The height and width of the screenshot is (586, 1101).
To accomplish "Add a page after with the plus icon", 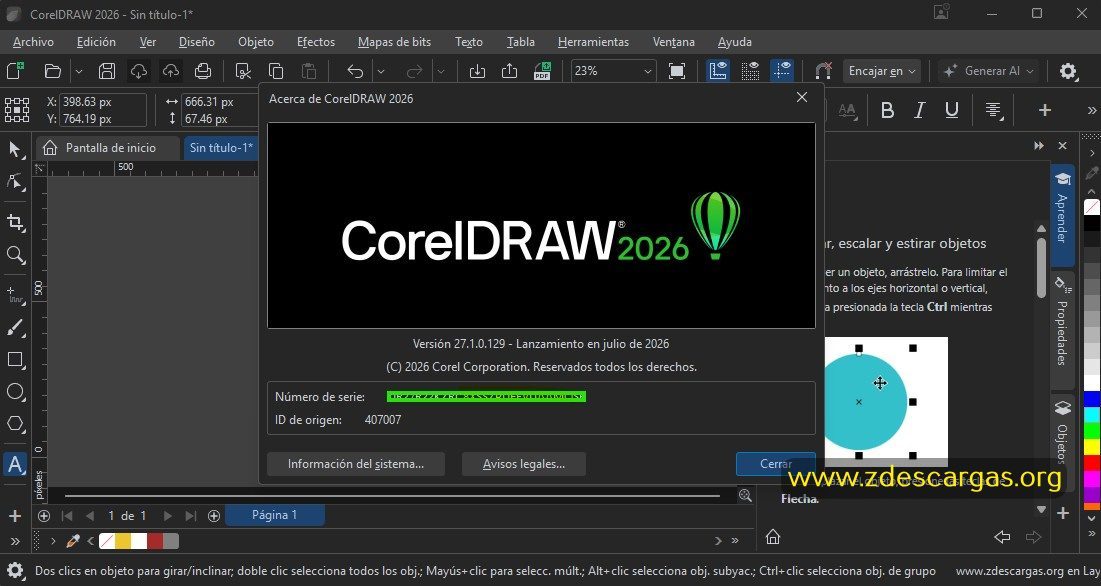I will 214,516.
